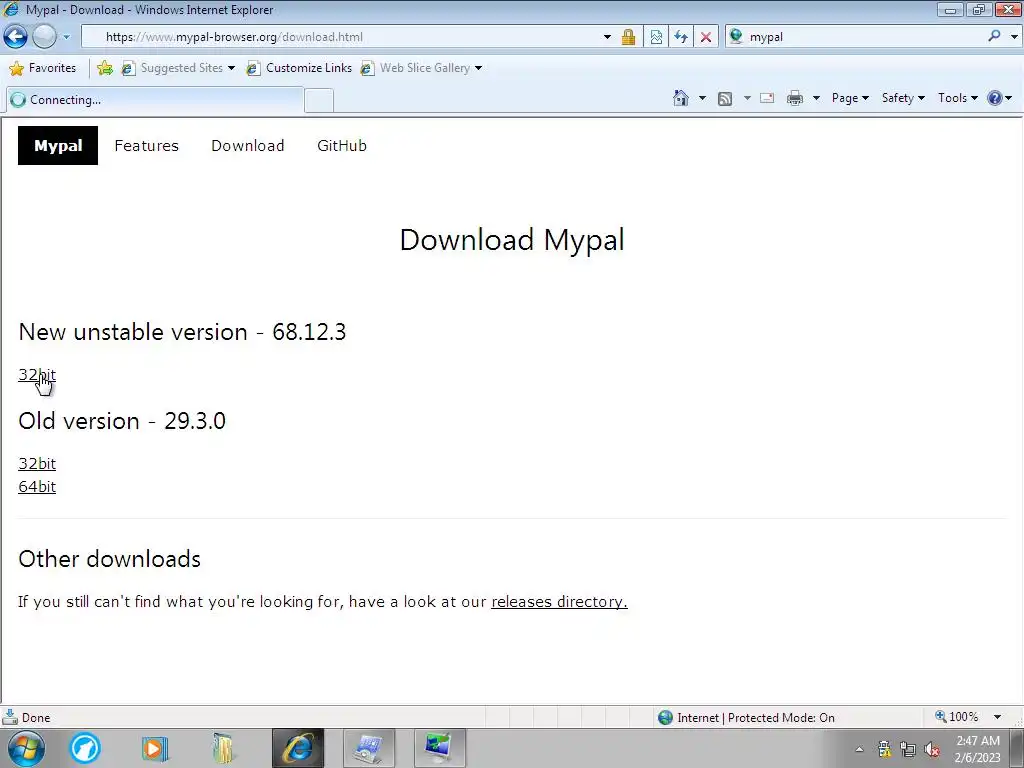Expand the feeds dropdown arrow
Image resolution: width=1024 pixels, height=768 pixels.
(747, 98)
